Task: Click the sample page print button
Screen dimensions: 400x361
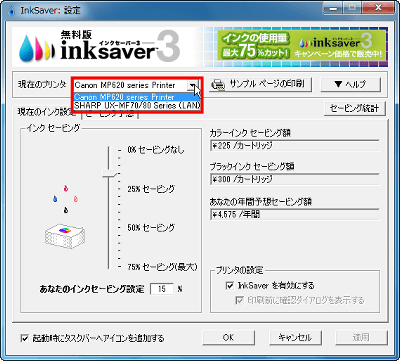Action: [x=260, y=84]
